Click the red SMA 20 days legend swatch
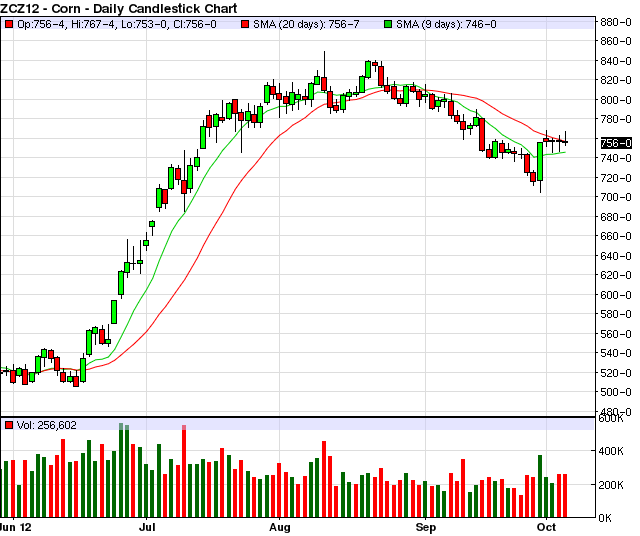The image size is (640, 536). pyautogui.click(x=244, y=24)
